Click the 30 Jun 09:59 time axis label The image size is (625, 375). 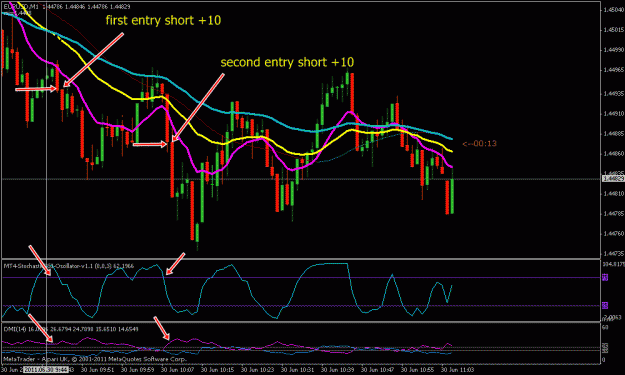coord(137,369)
